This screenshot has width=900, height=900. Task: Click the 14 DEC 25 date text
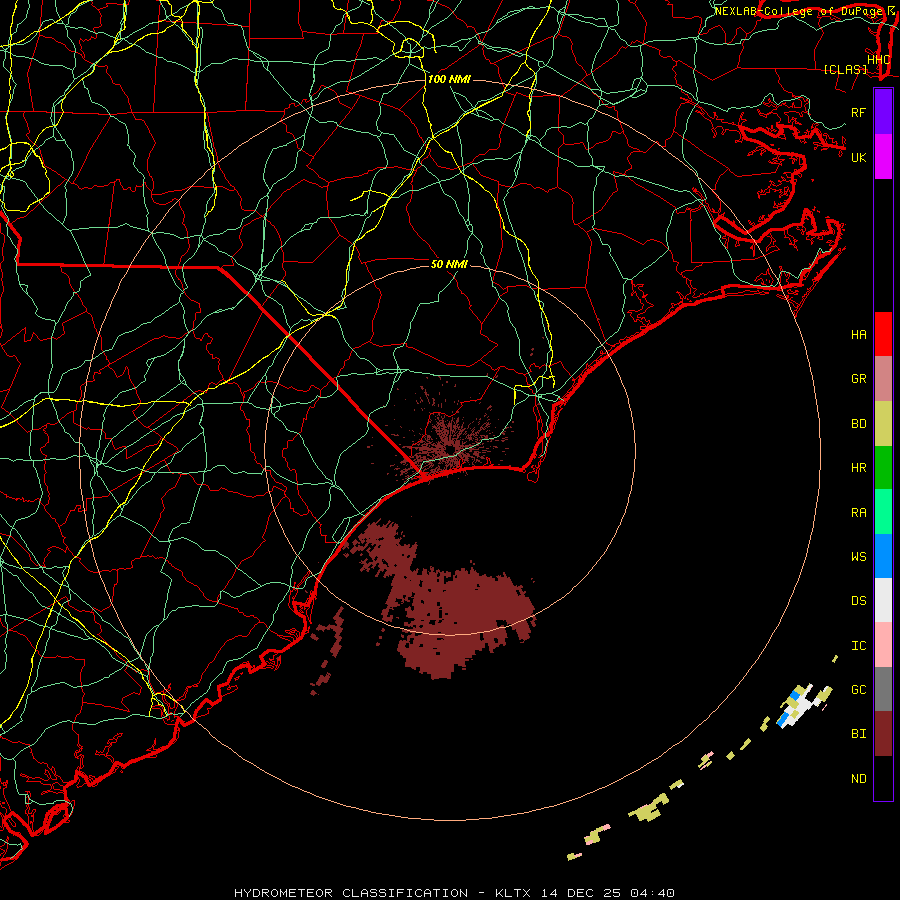(581, 893)
